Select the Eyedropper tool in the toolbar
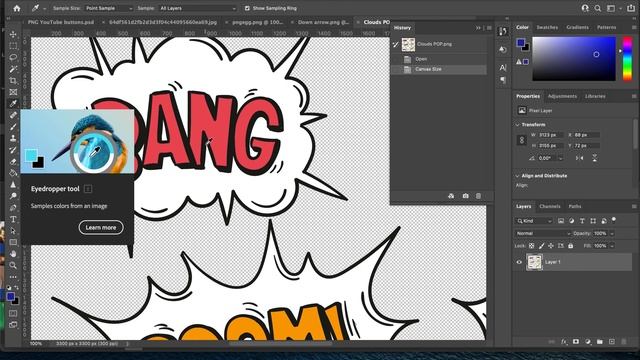Screen dimensions: 640x360 click(13, 104)
